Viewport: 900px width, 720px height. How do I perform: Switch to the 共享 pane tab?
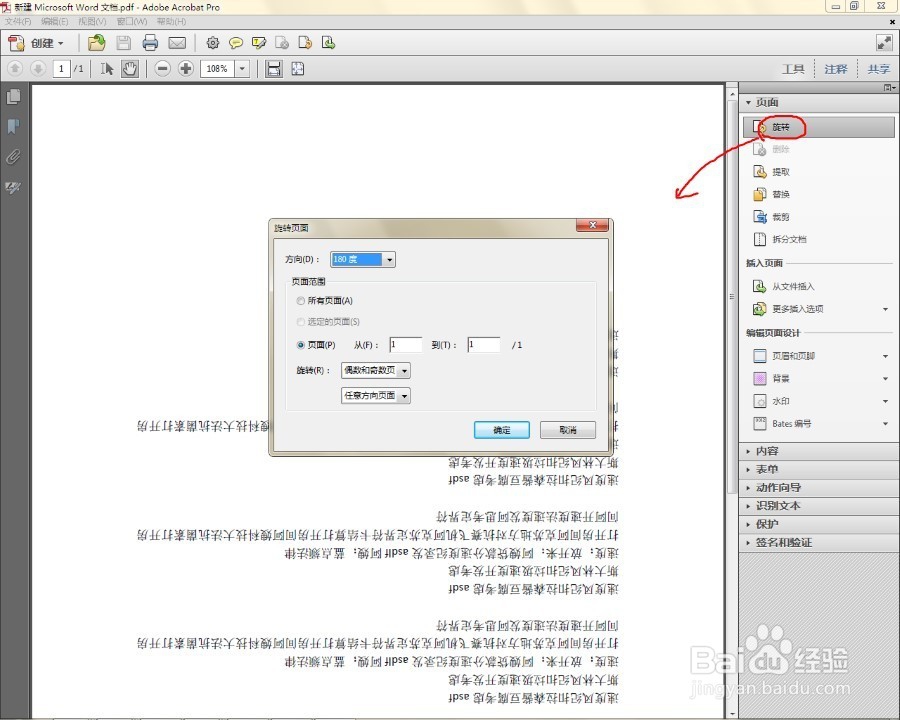878,69
